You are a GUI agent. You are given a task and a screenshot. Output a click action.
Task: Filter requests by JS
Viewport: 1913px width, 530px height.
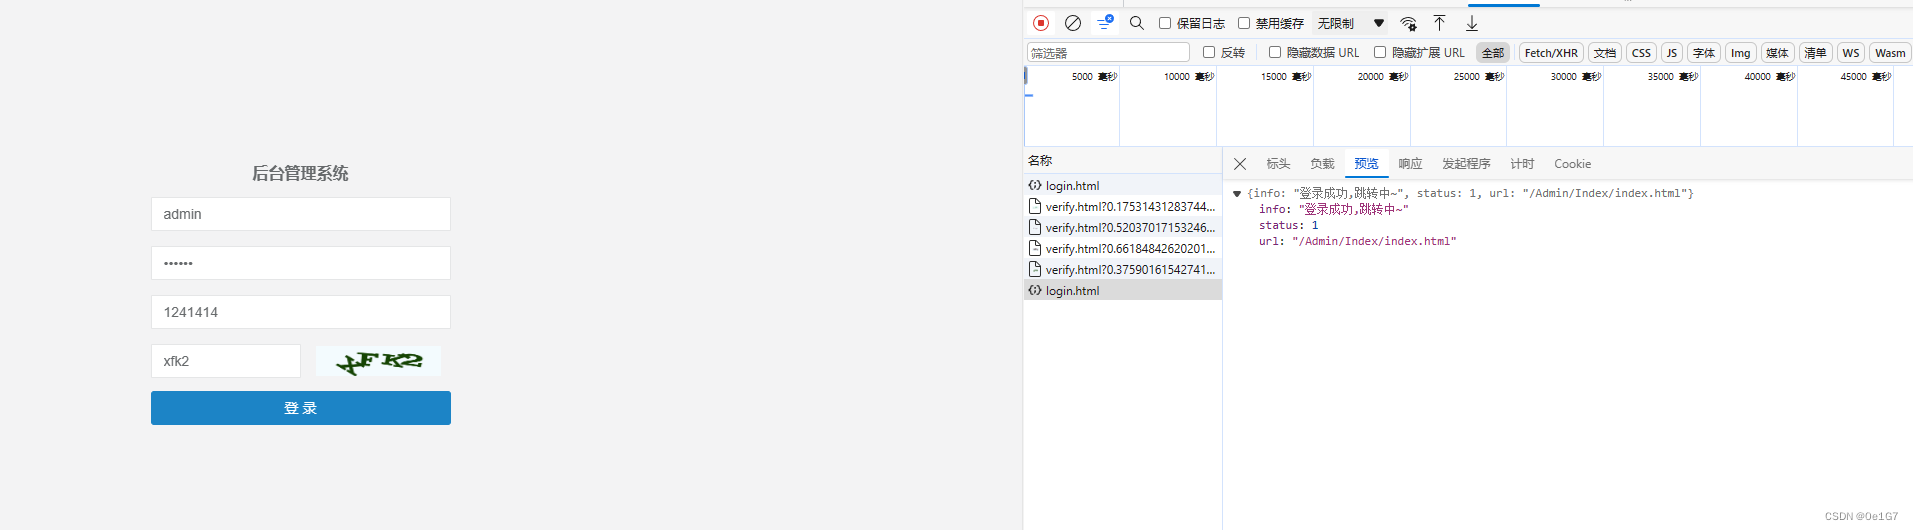click(1672, 53)
